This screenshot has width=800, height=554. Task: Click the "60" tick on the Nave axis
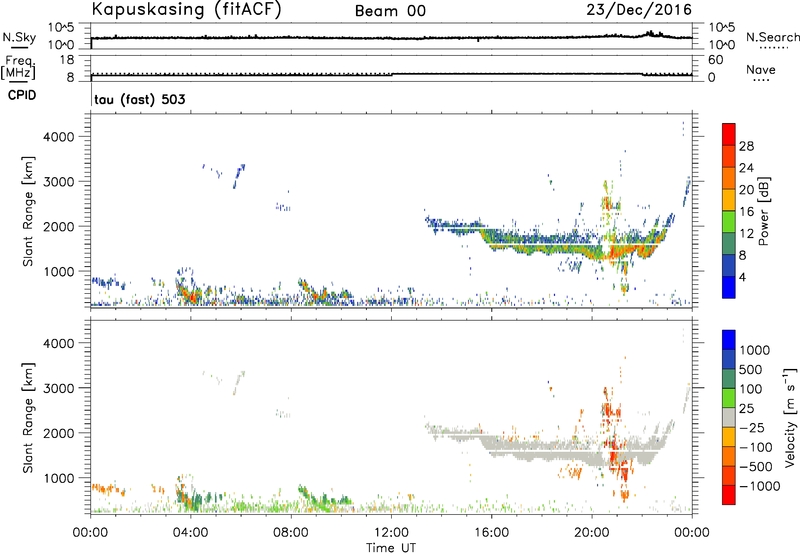[x=715, y=60]
